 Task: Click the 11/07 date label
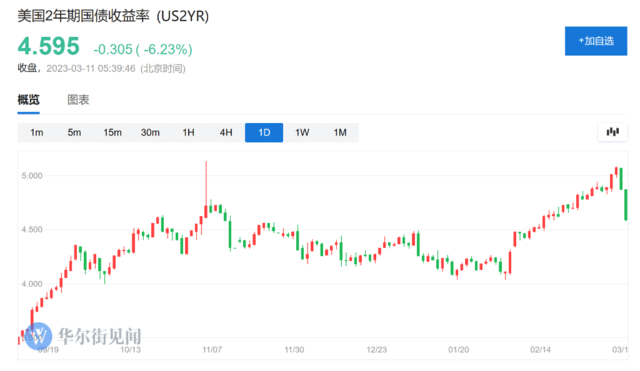point(212,350)
